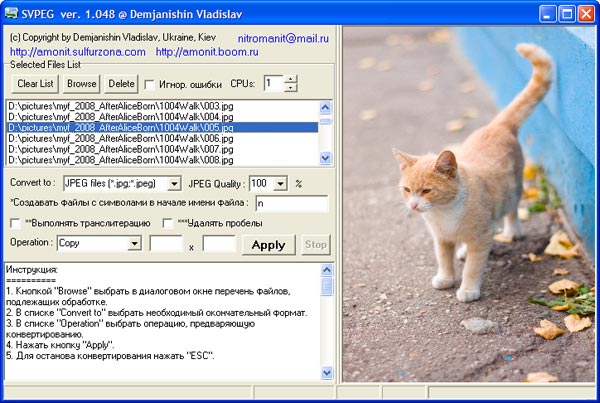Click the Delete button
The width and height of the screenshot is (600, 403).
[x=121, y=83]
